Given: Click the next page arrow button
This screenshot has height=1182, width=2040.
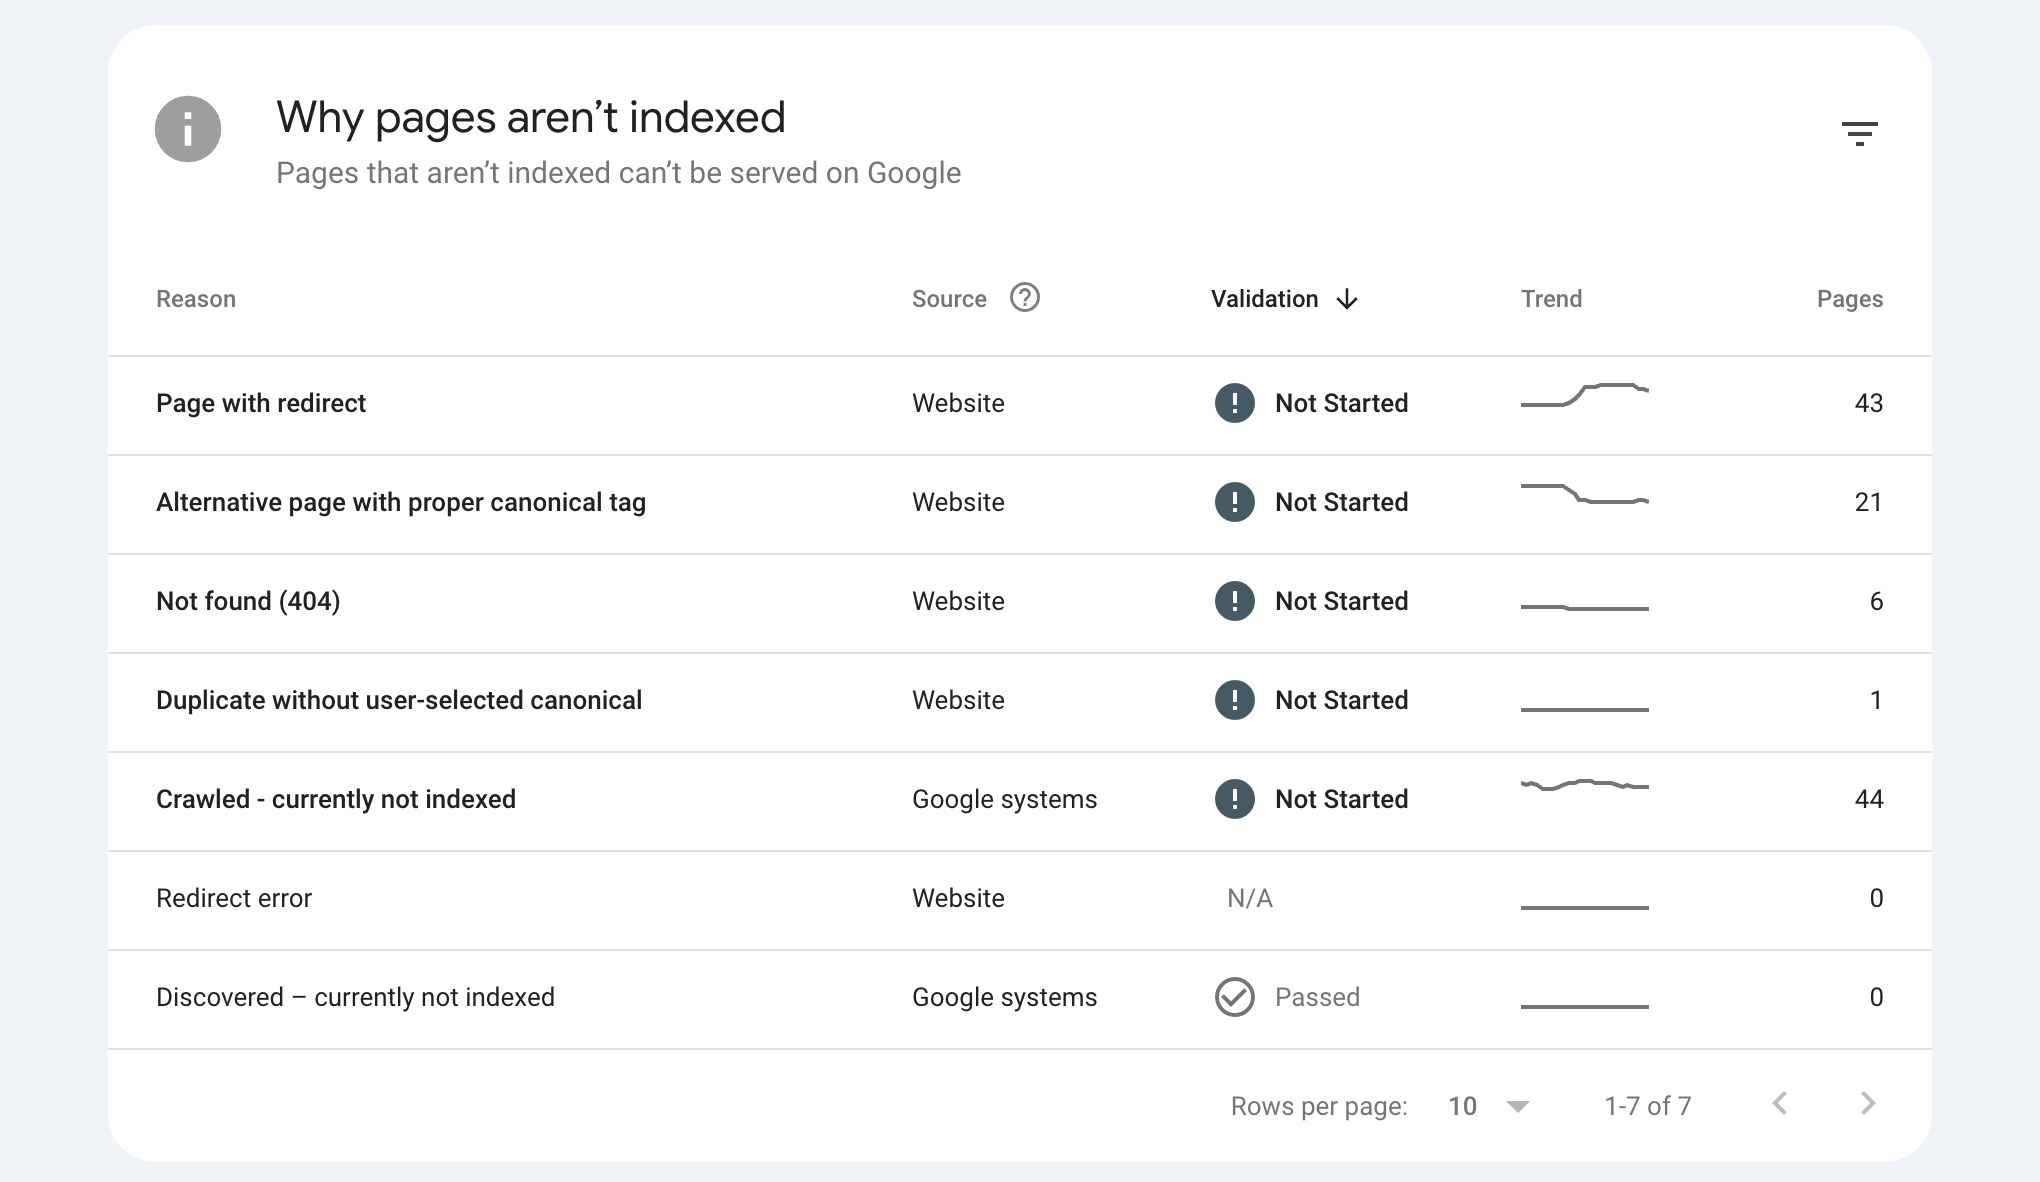Looking at the screenshot, I should pyautogui.click(x=1868, y=1103).
